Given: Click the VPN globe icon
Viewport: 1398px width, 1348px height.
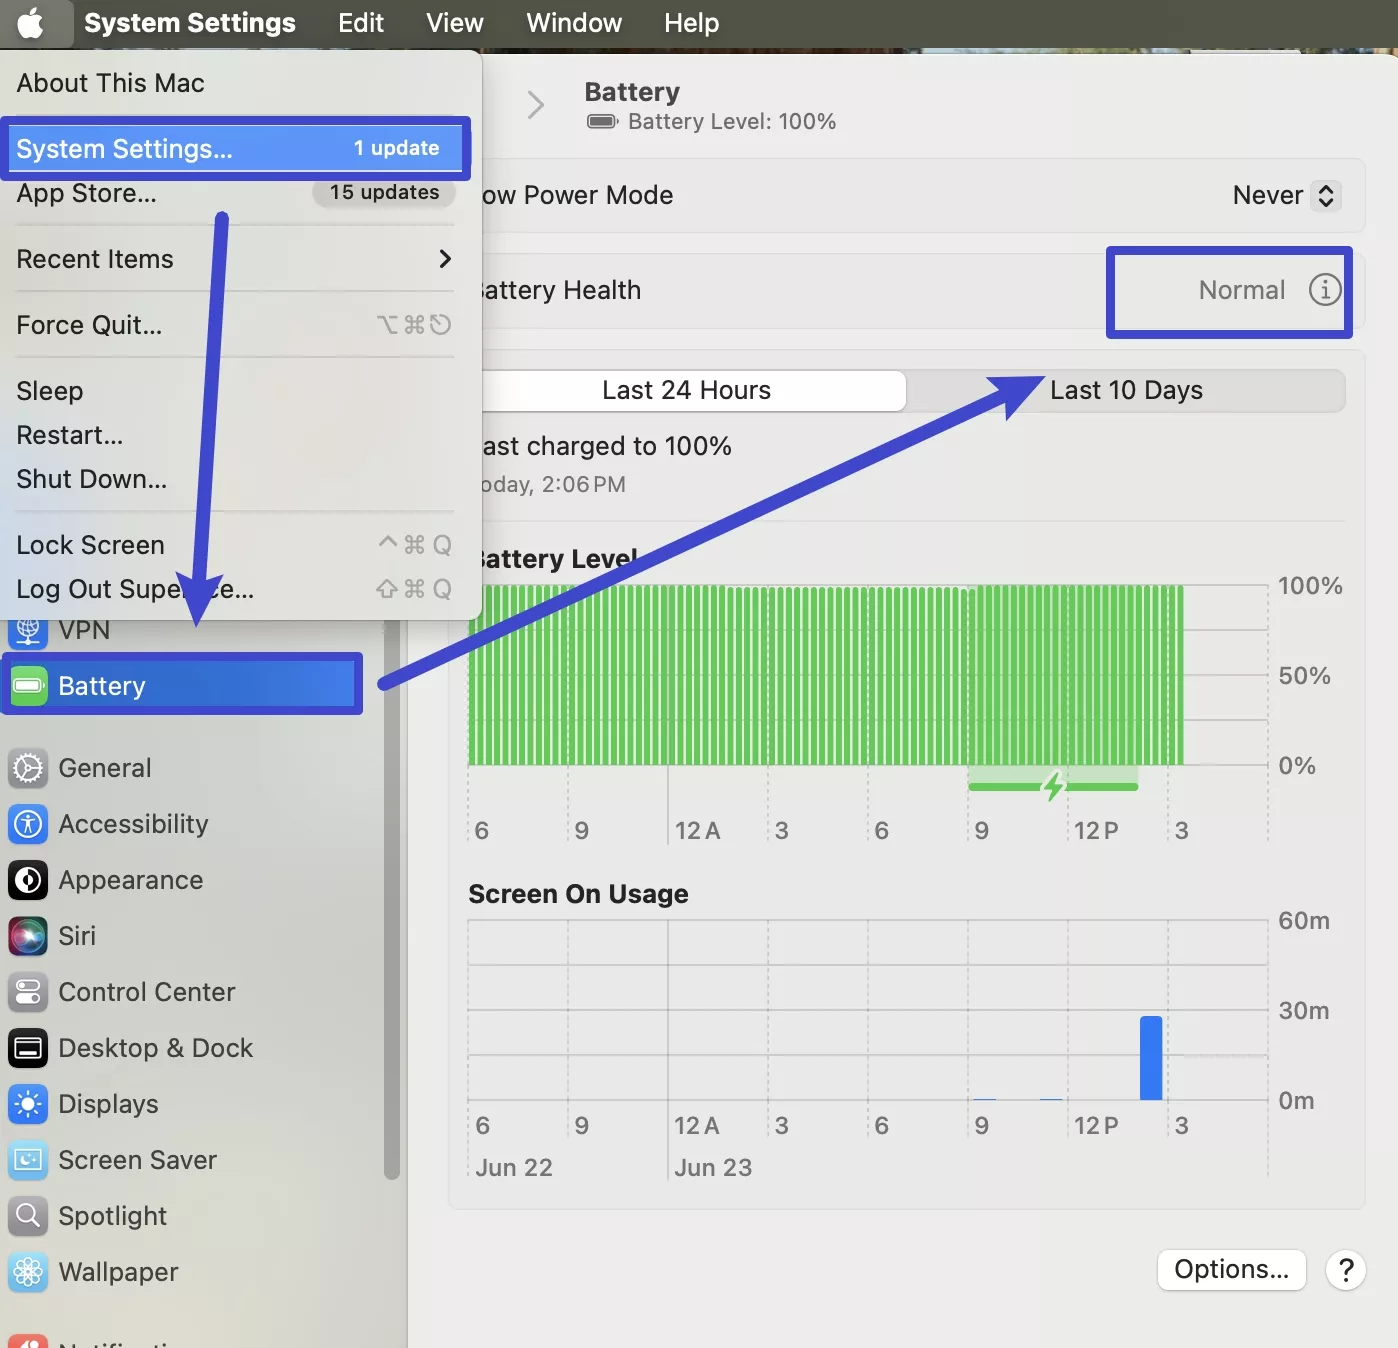Looking at the screenshot, I should click(28, 632).
